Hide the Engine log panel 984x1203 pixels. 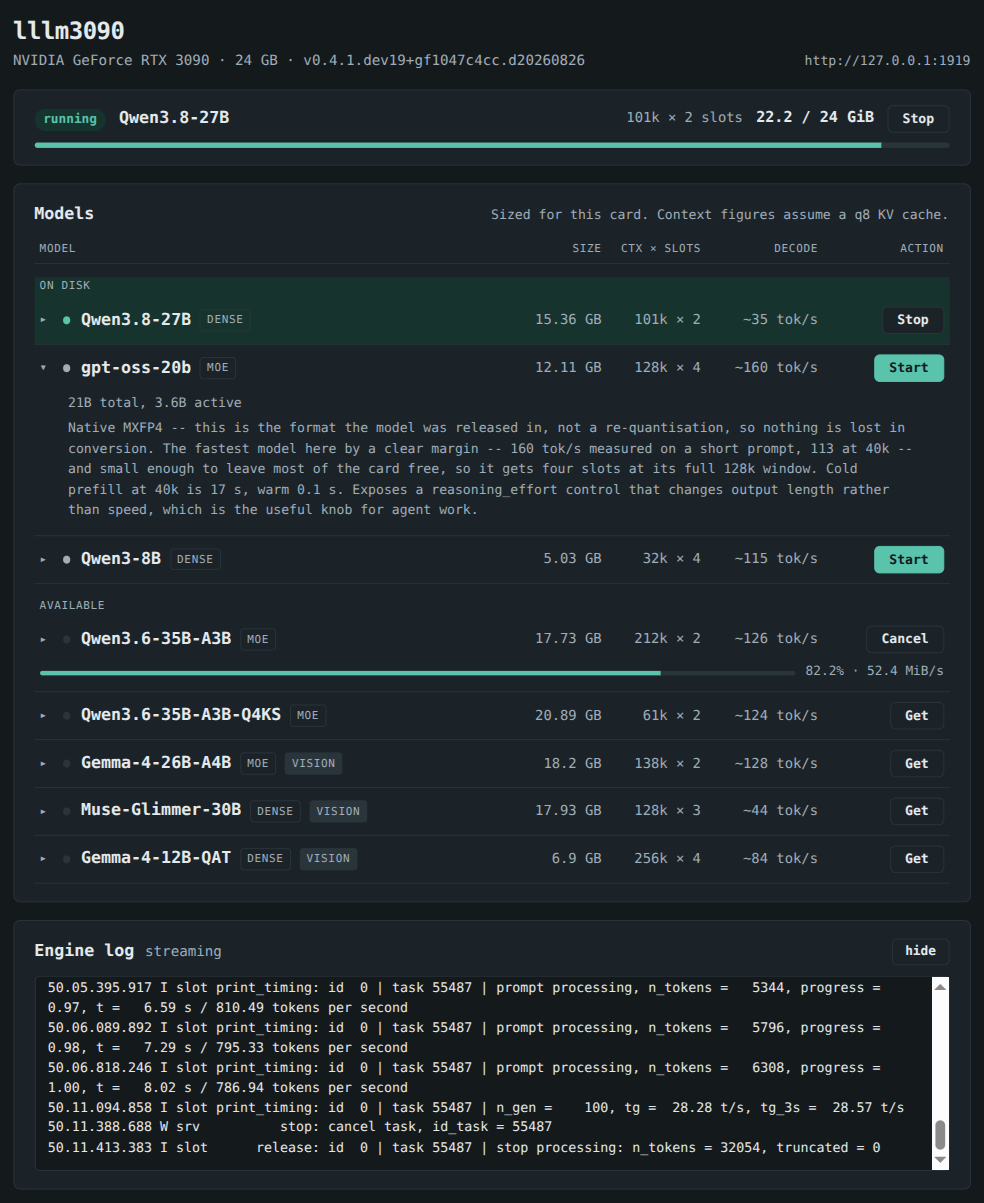[920, 951]
